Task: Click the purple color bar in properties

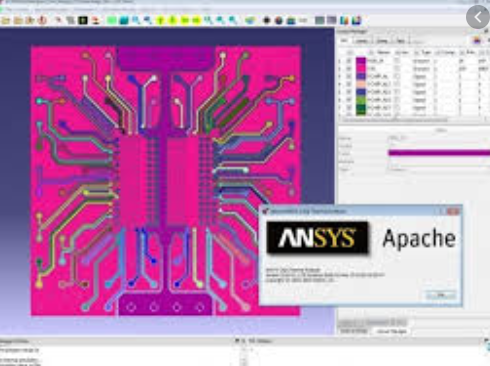Action: [439, 153]
